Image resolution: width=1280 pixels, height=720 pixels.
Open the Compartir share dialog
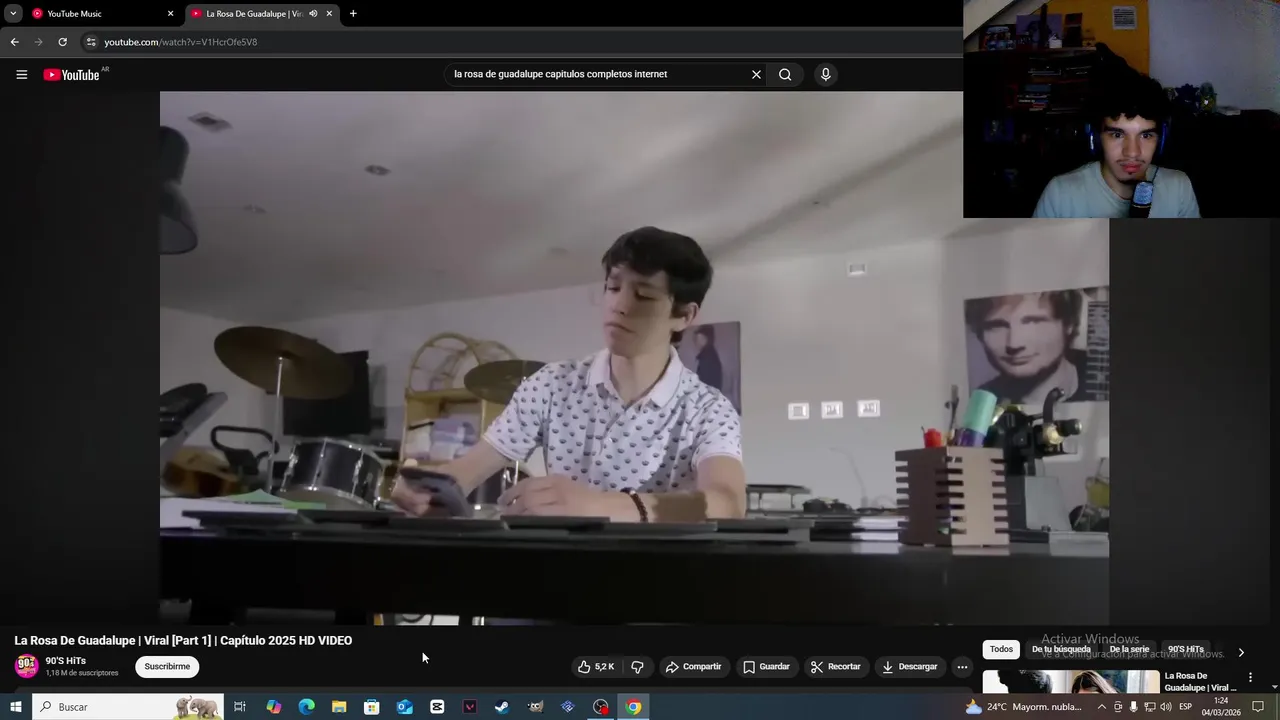[x=693, y=667]
